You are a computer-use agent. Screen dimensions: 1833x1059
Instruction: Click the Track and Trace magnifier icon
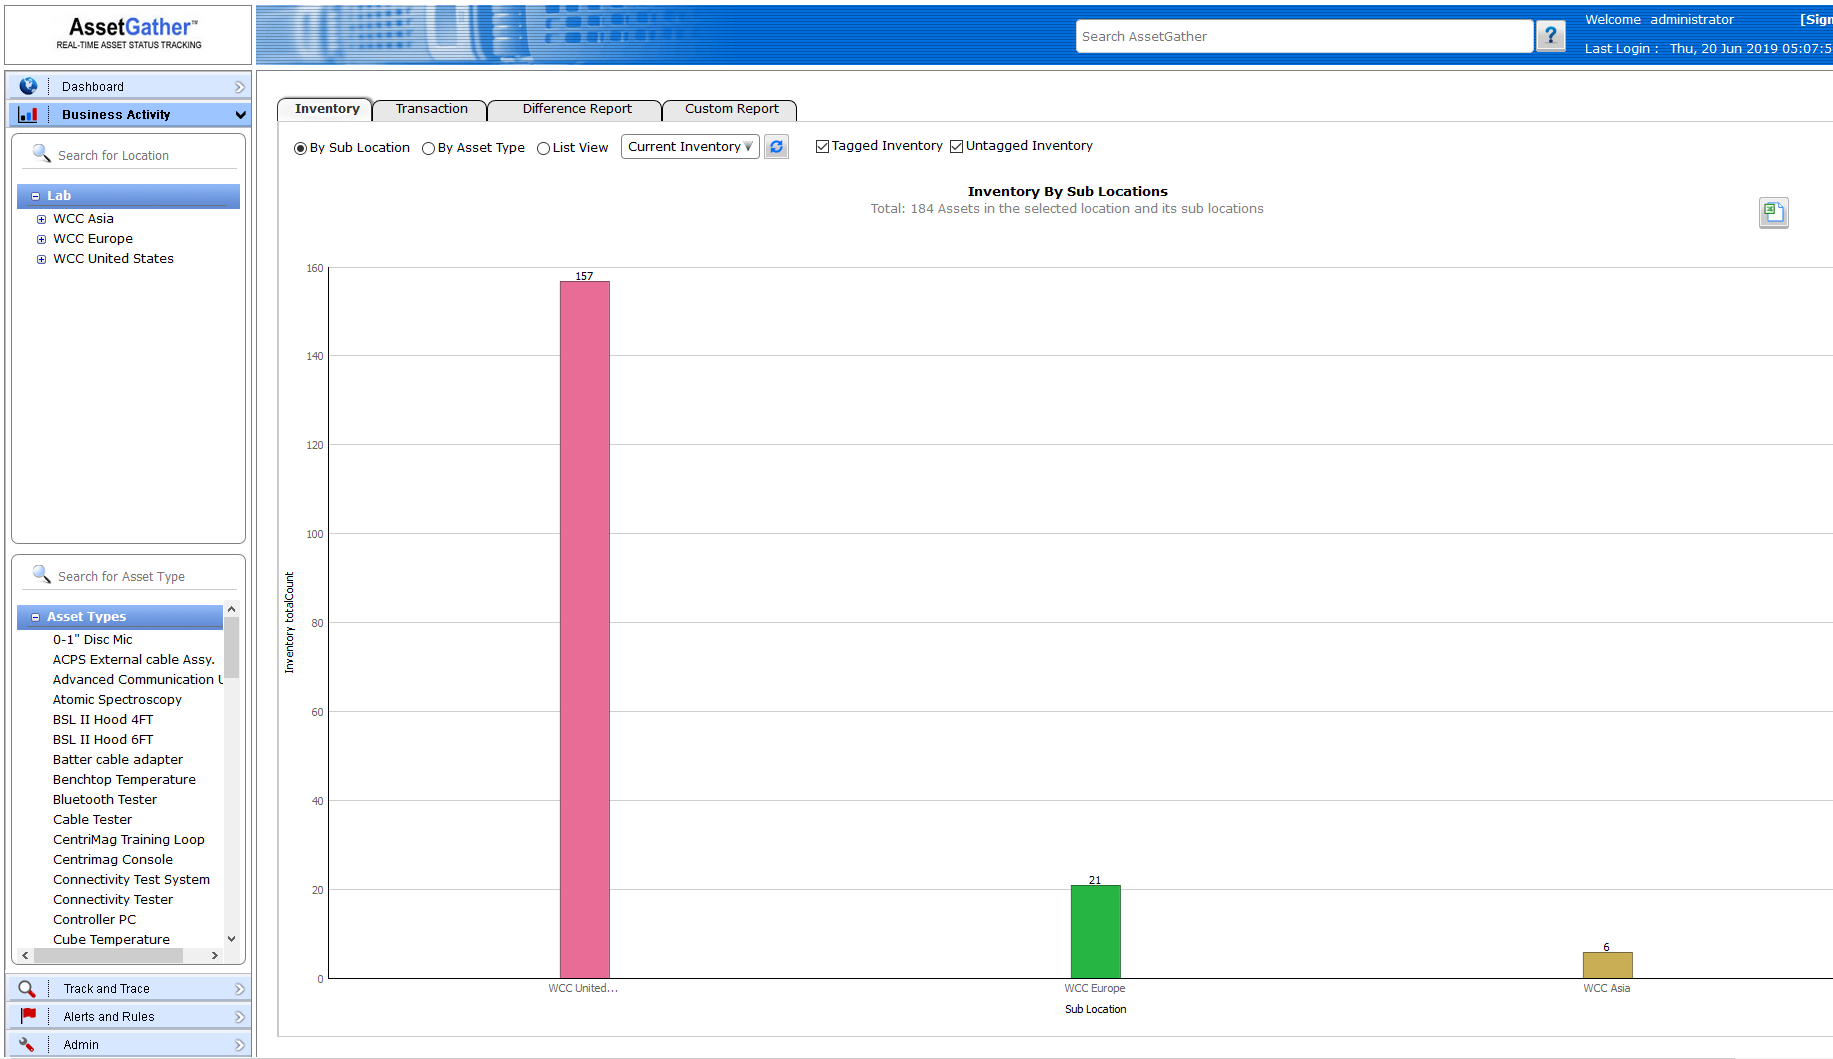tap(27, 988)
